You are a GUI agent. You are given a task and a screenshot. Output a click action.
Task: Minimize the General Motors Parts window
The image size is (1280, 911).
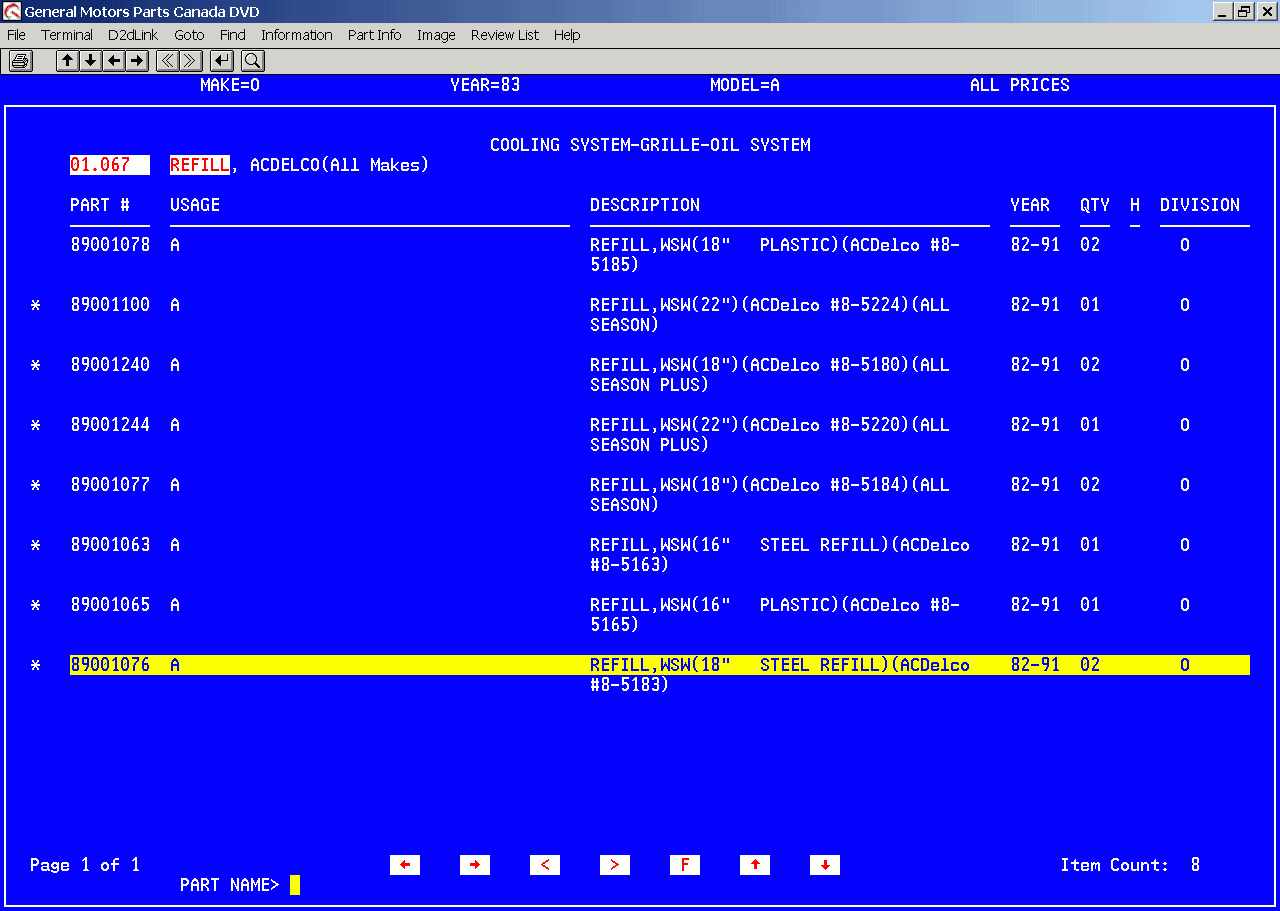[x=1223, y=12]
